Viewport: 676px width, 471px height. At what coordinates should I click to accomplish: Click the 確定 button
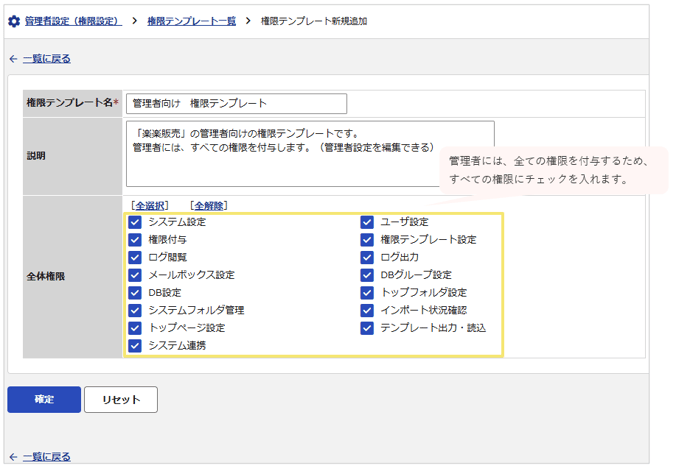pyautogui.click(x=44, y=399)
